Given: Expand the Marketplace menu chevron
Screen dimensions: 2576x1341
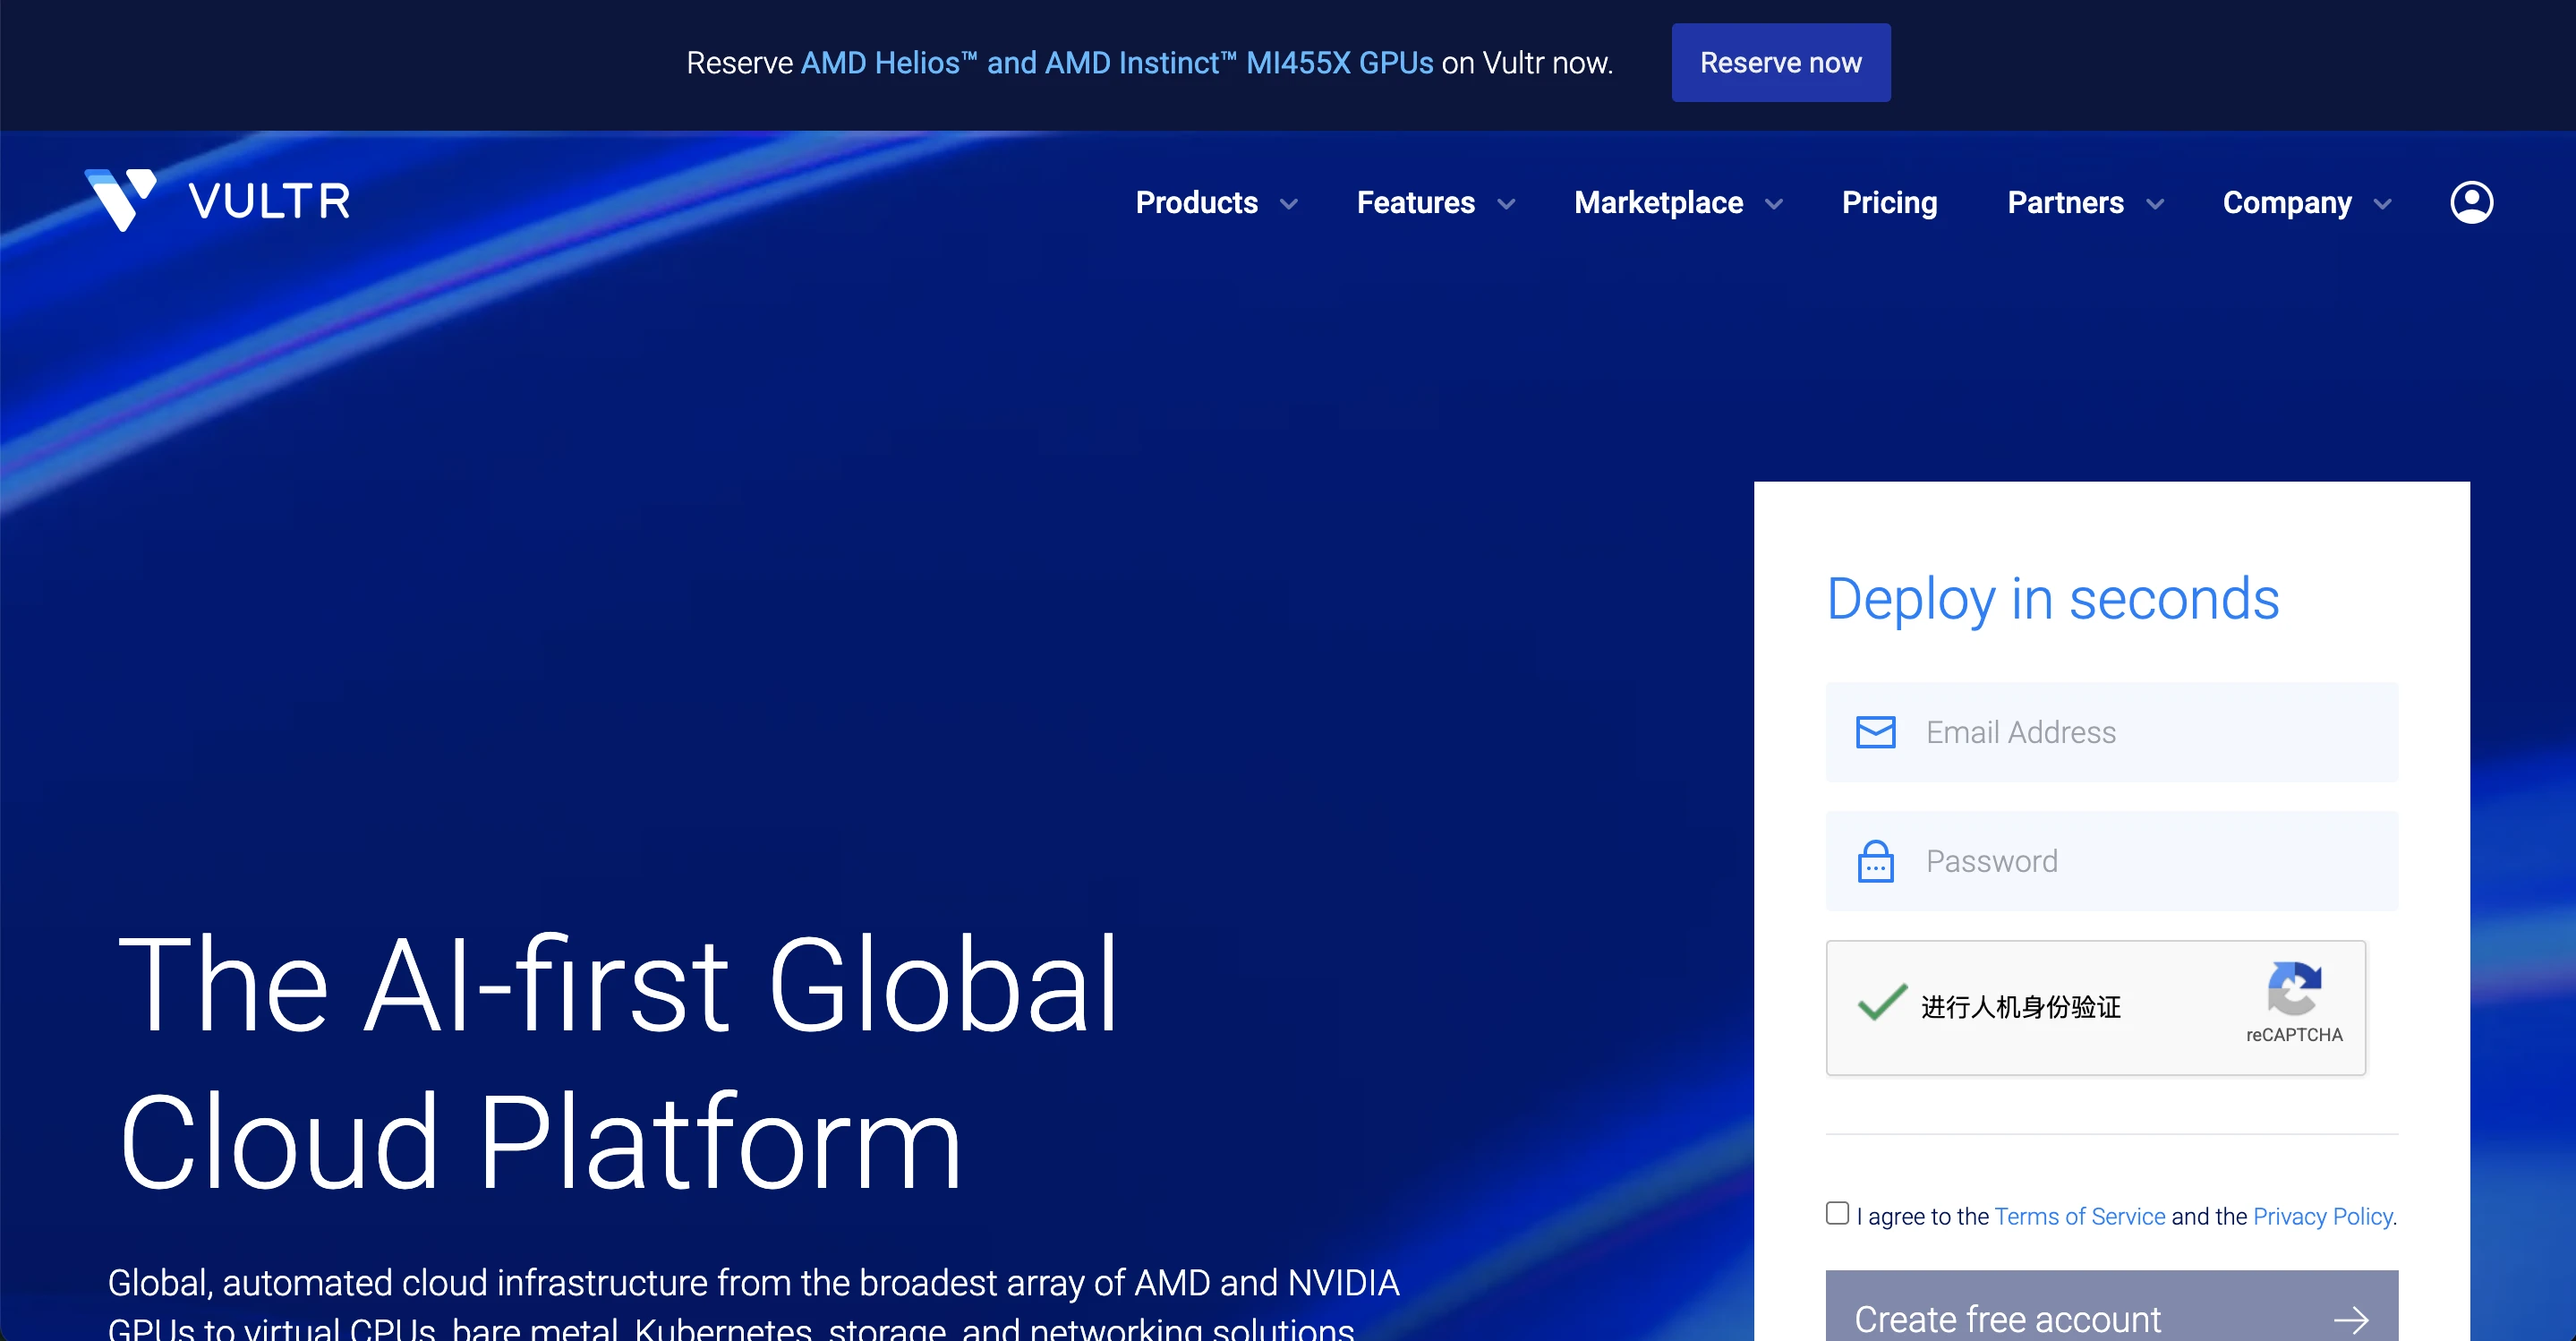Looking at the screenshot, I should coord(1774,204).
